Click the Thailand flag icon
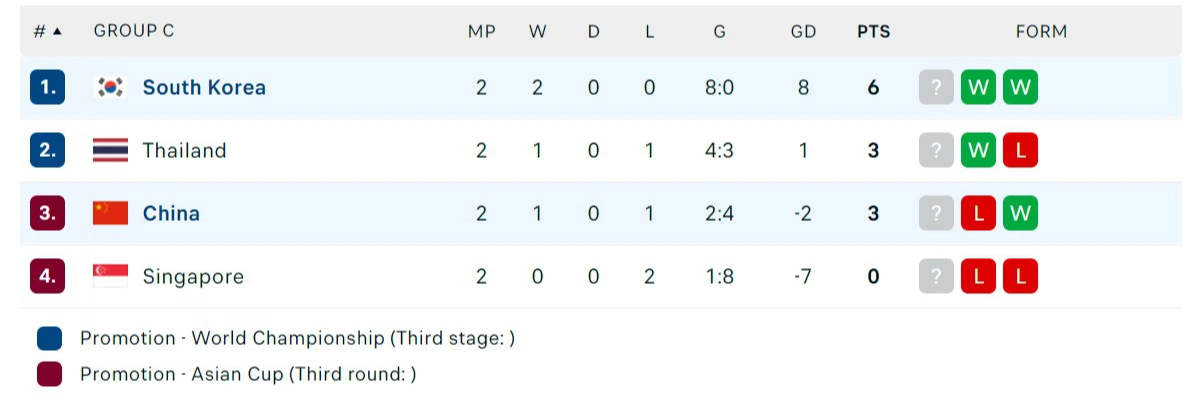Screen dimensions: 1198x395 click(111, 151)
